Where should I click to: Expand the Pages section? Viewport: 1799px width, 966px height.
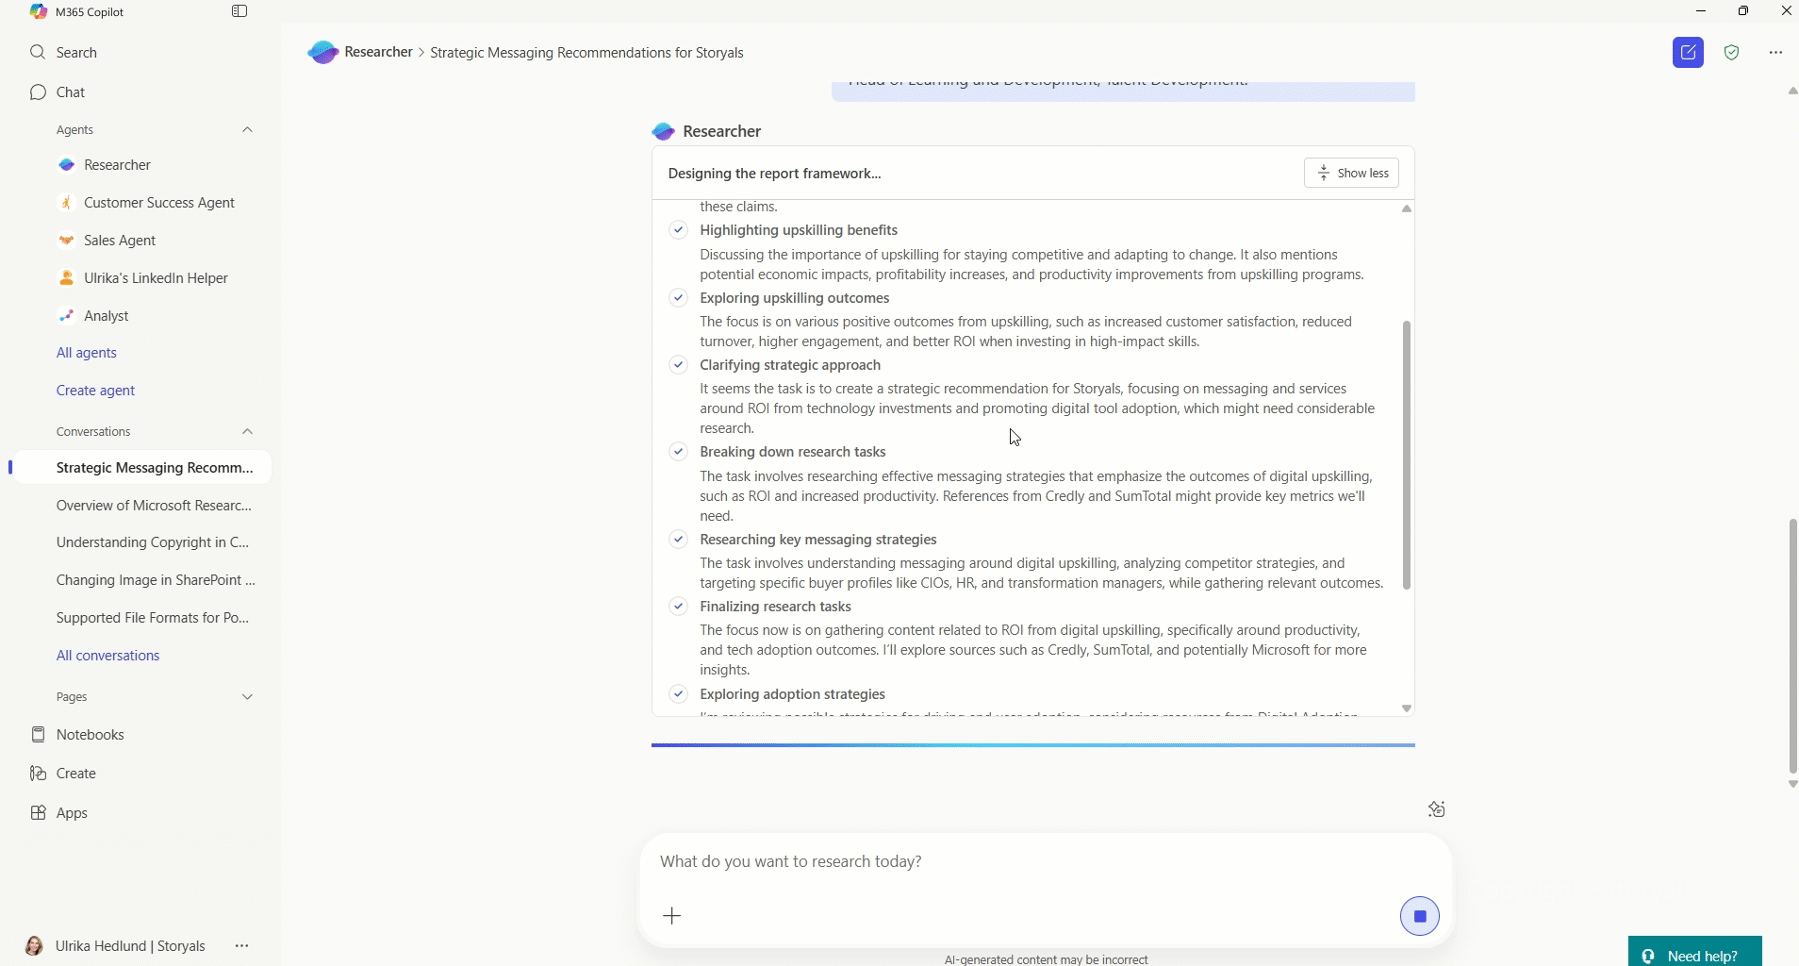(247, 697)
